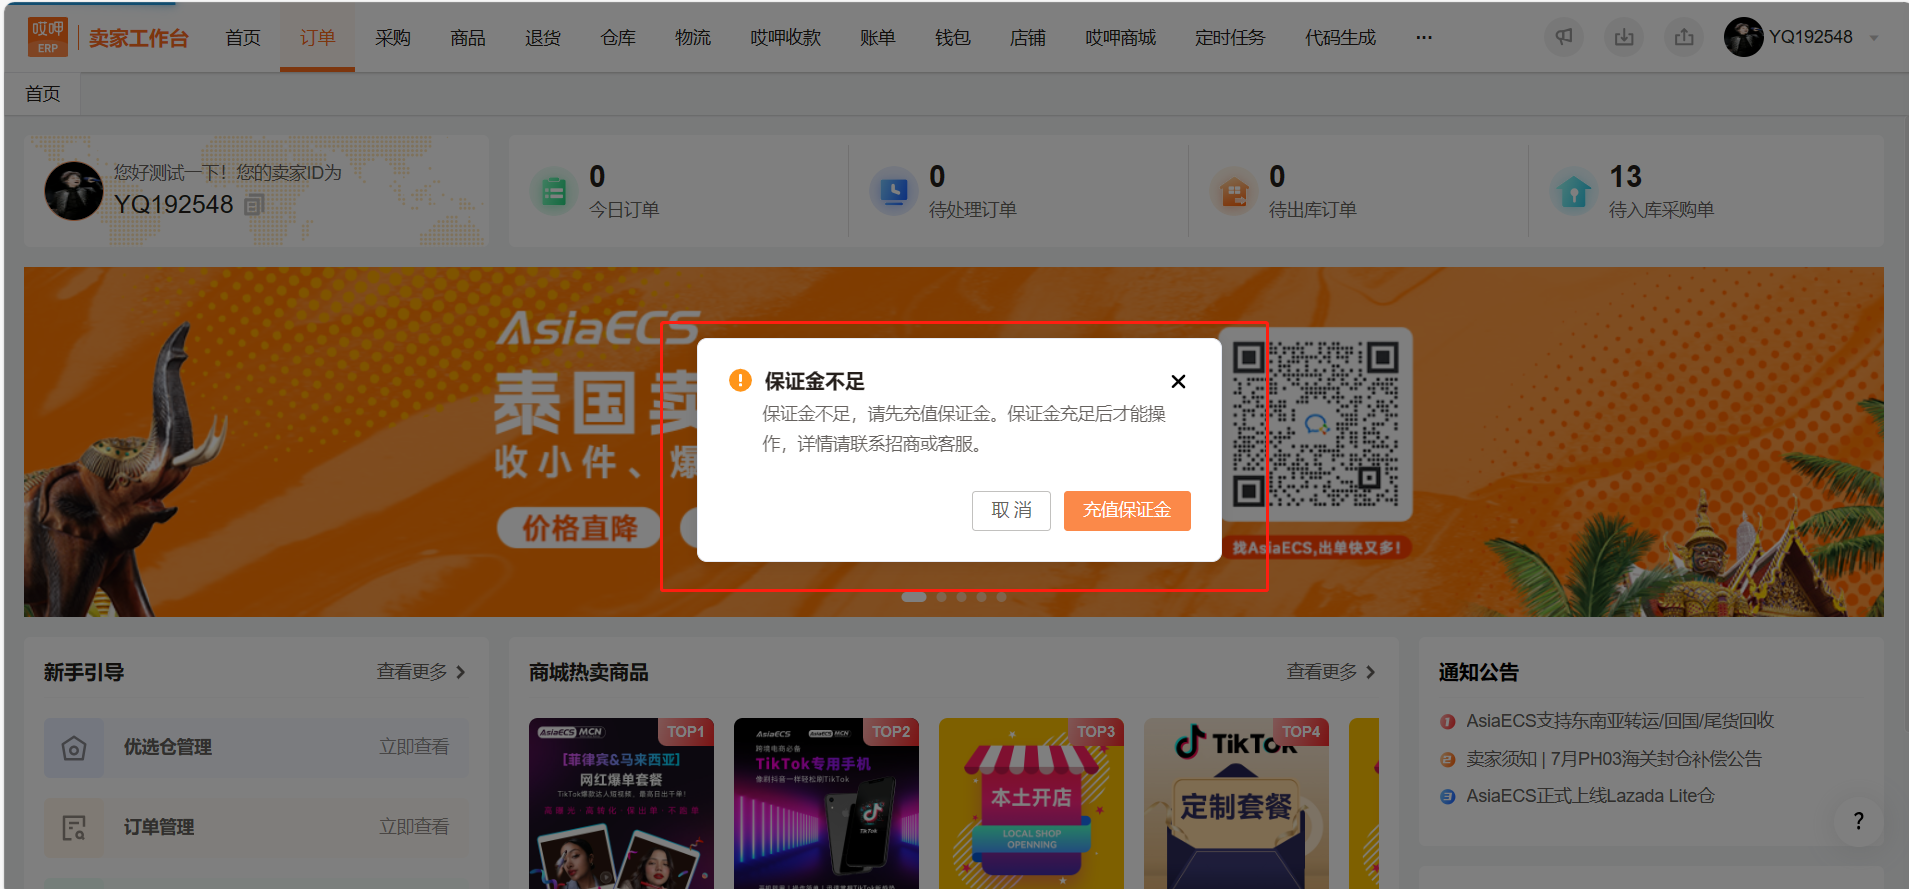Click the orange warning icon in dialog
Image resolution: width=1909 pixels, height=889 pixels.
point(740,380)
